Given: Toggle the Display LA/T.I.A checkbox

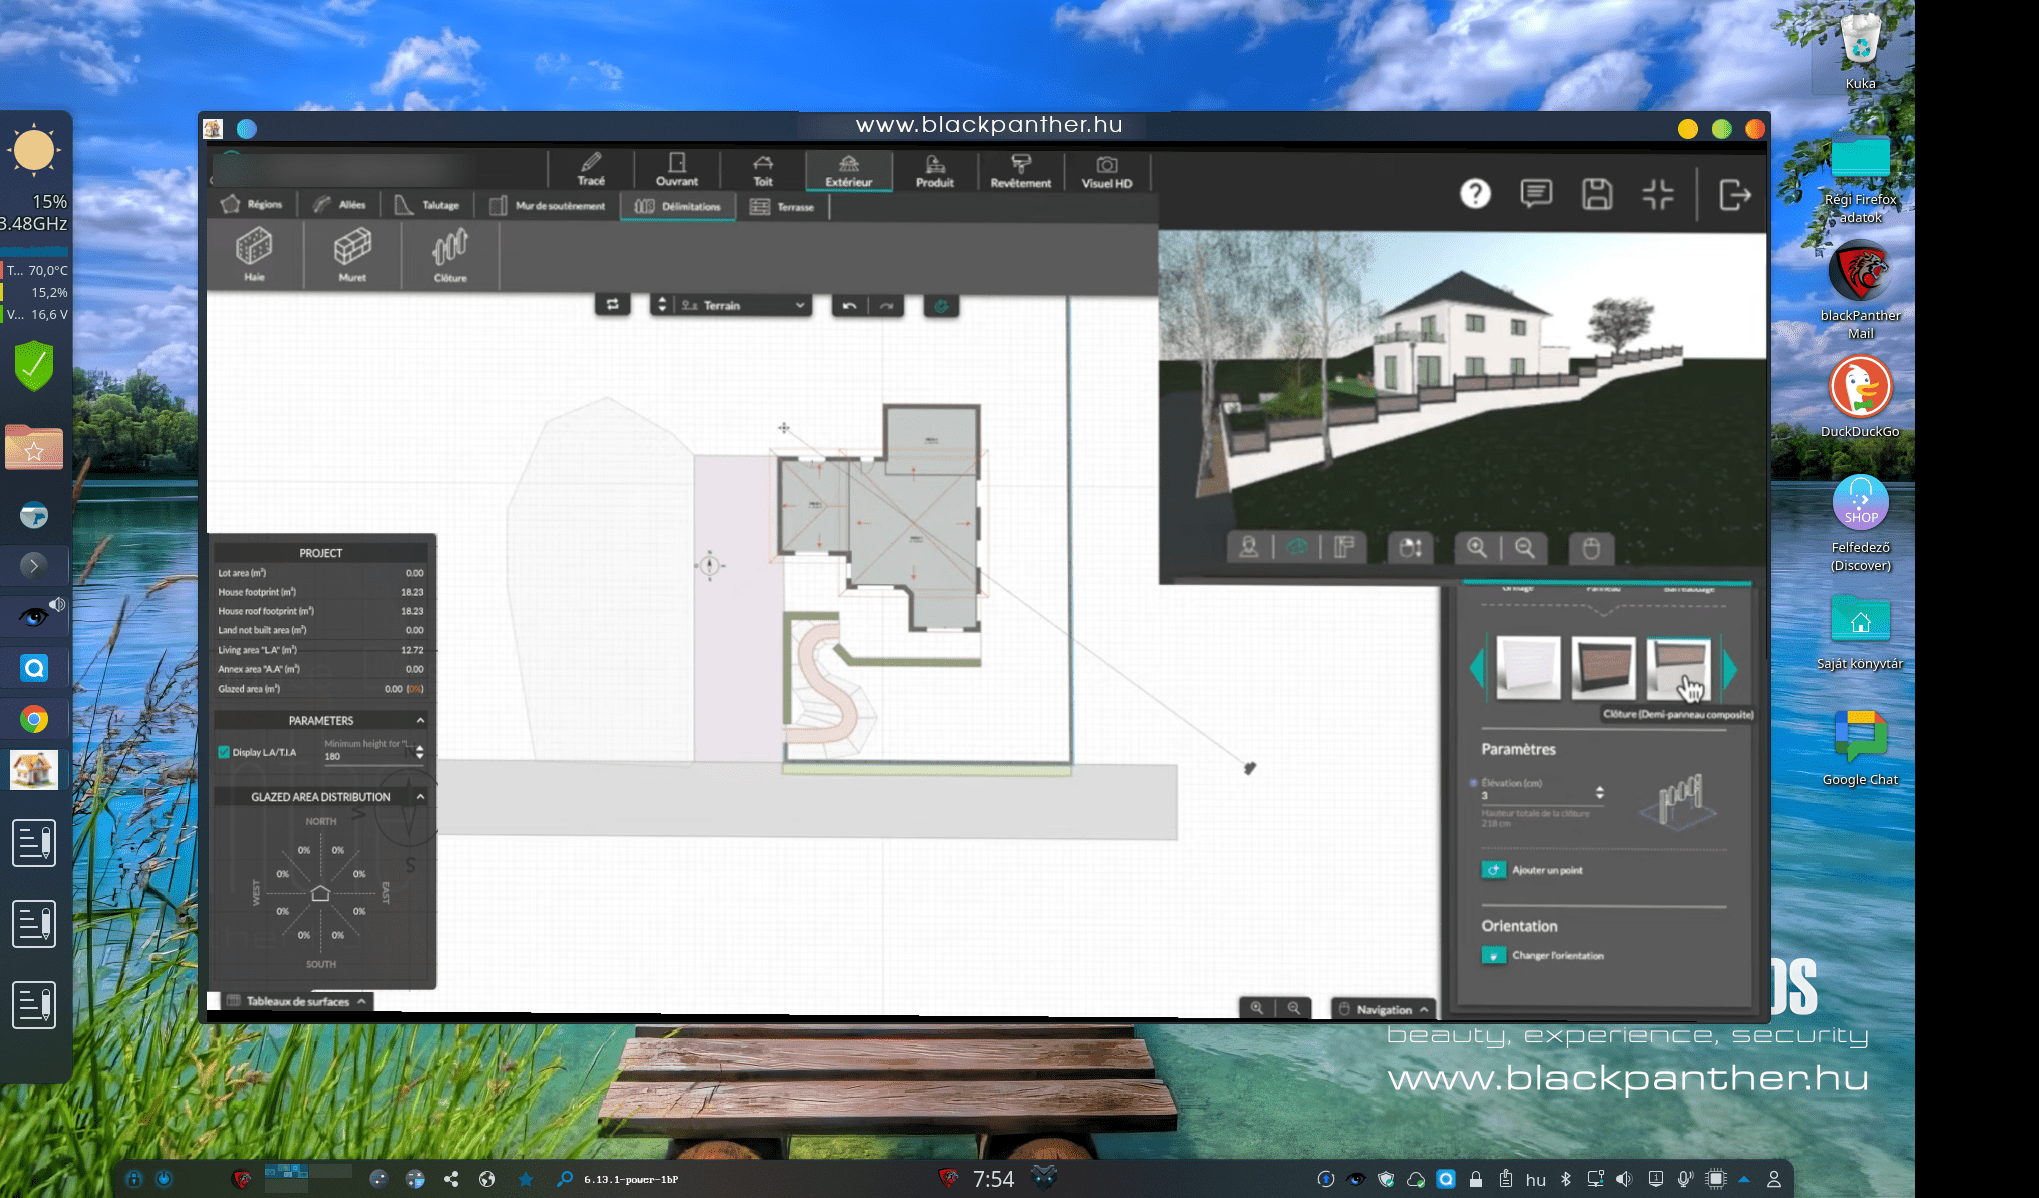Looking at the screenshot, I should [x=225, y=752].
